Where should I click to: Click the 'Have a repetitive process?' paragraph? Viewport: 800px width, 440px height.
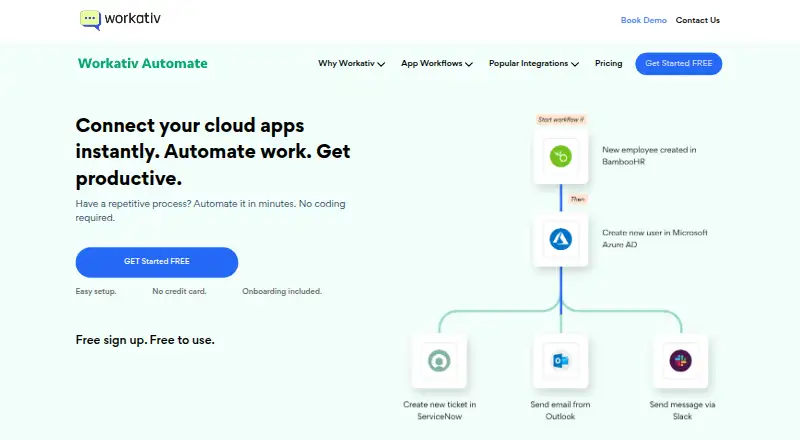coord(210,210)
